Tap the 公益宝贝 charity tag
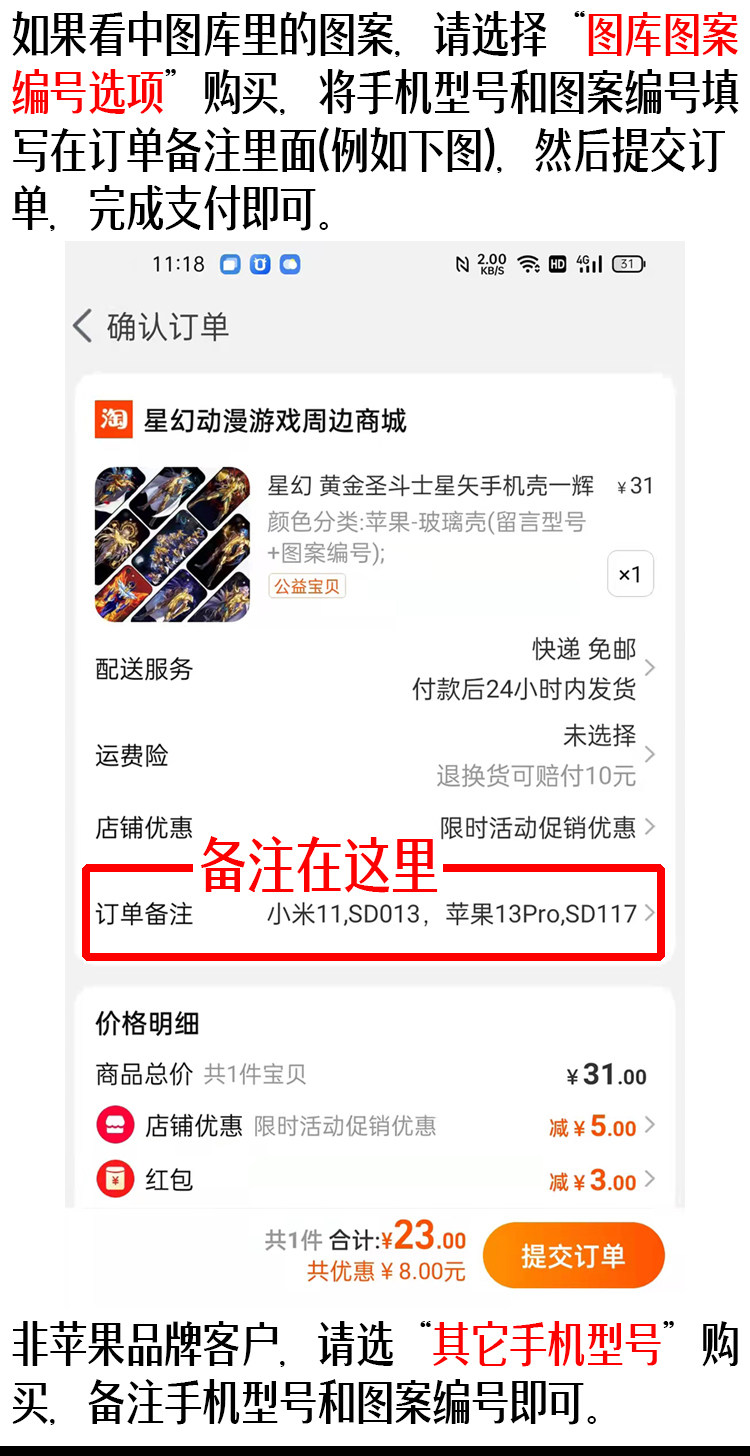Viewport: 750px width, 1456px height. [307, 586]
